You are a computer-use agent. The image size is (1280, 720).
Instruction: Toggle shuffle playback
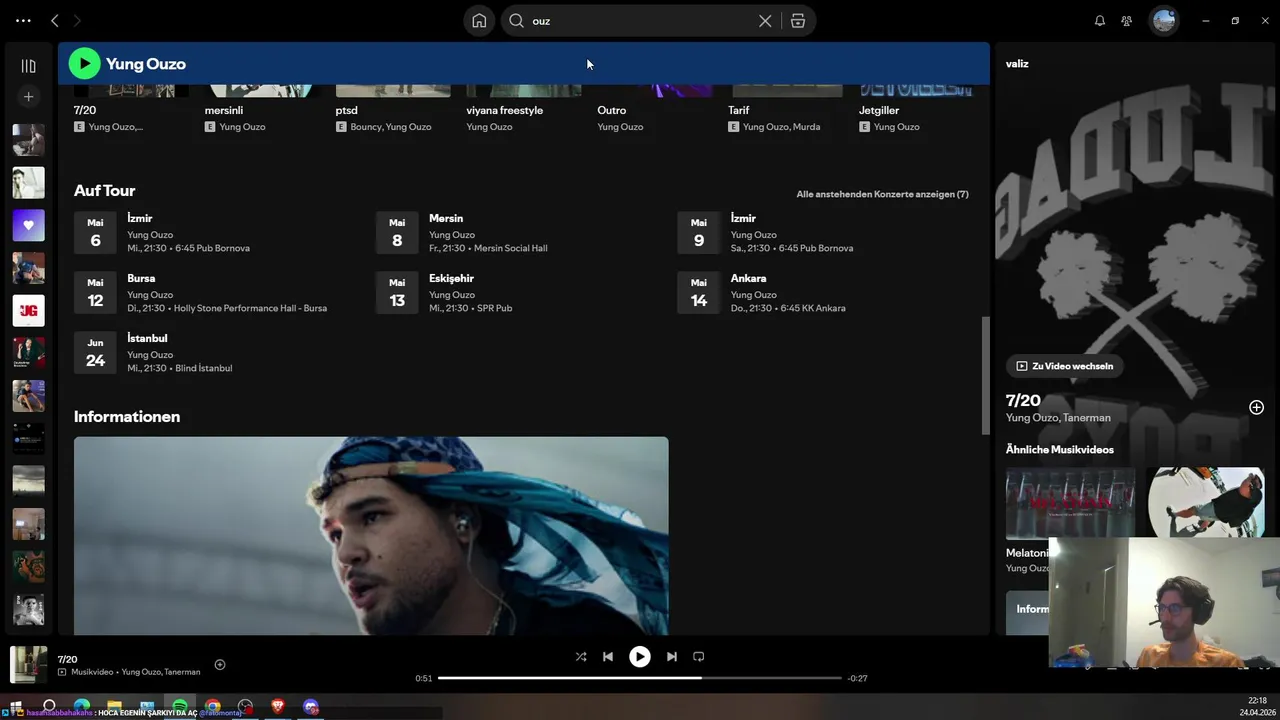[x=581, y=657]
